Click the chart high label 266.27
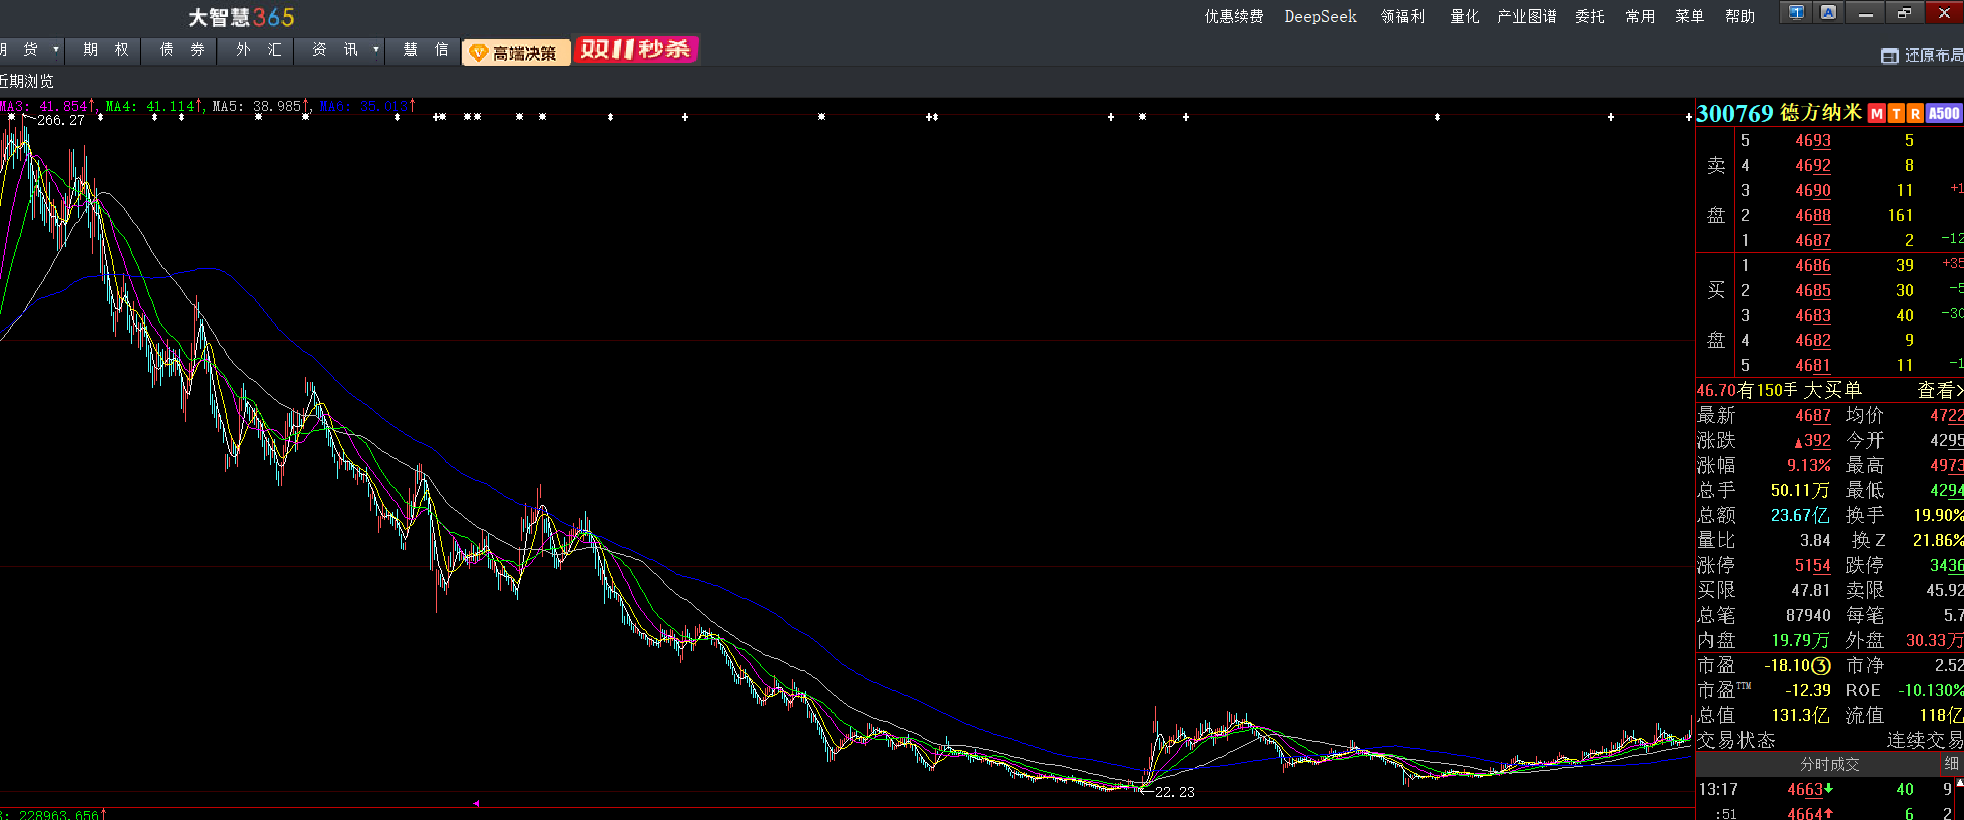Screen dimensions: 1964x820 61,120
